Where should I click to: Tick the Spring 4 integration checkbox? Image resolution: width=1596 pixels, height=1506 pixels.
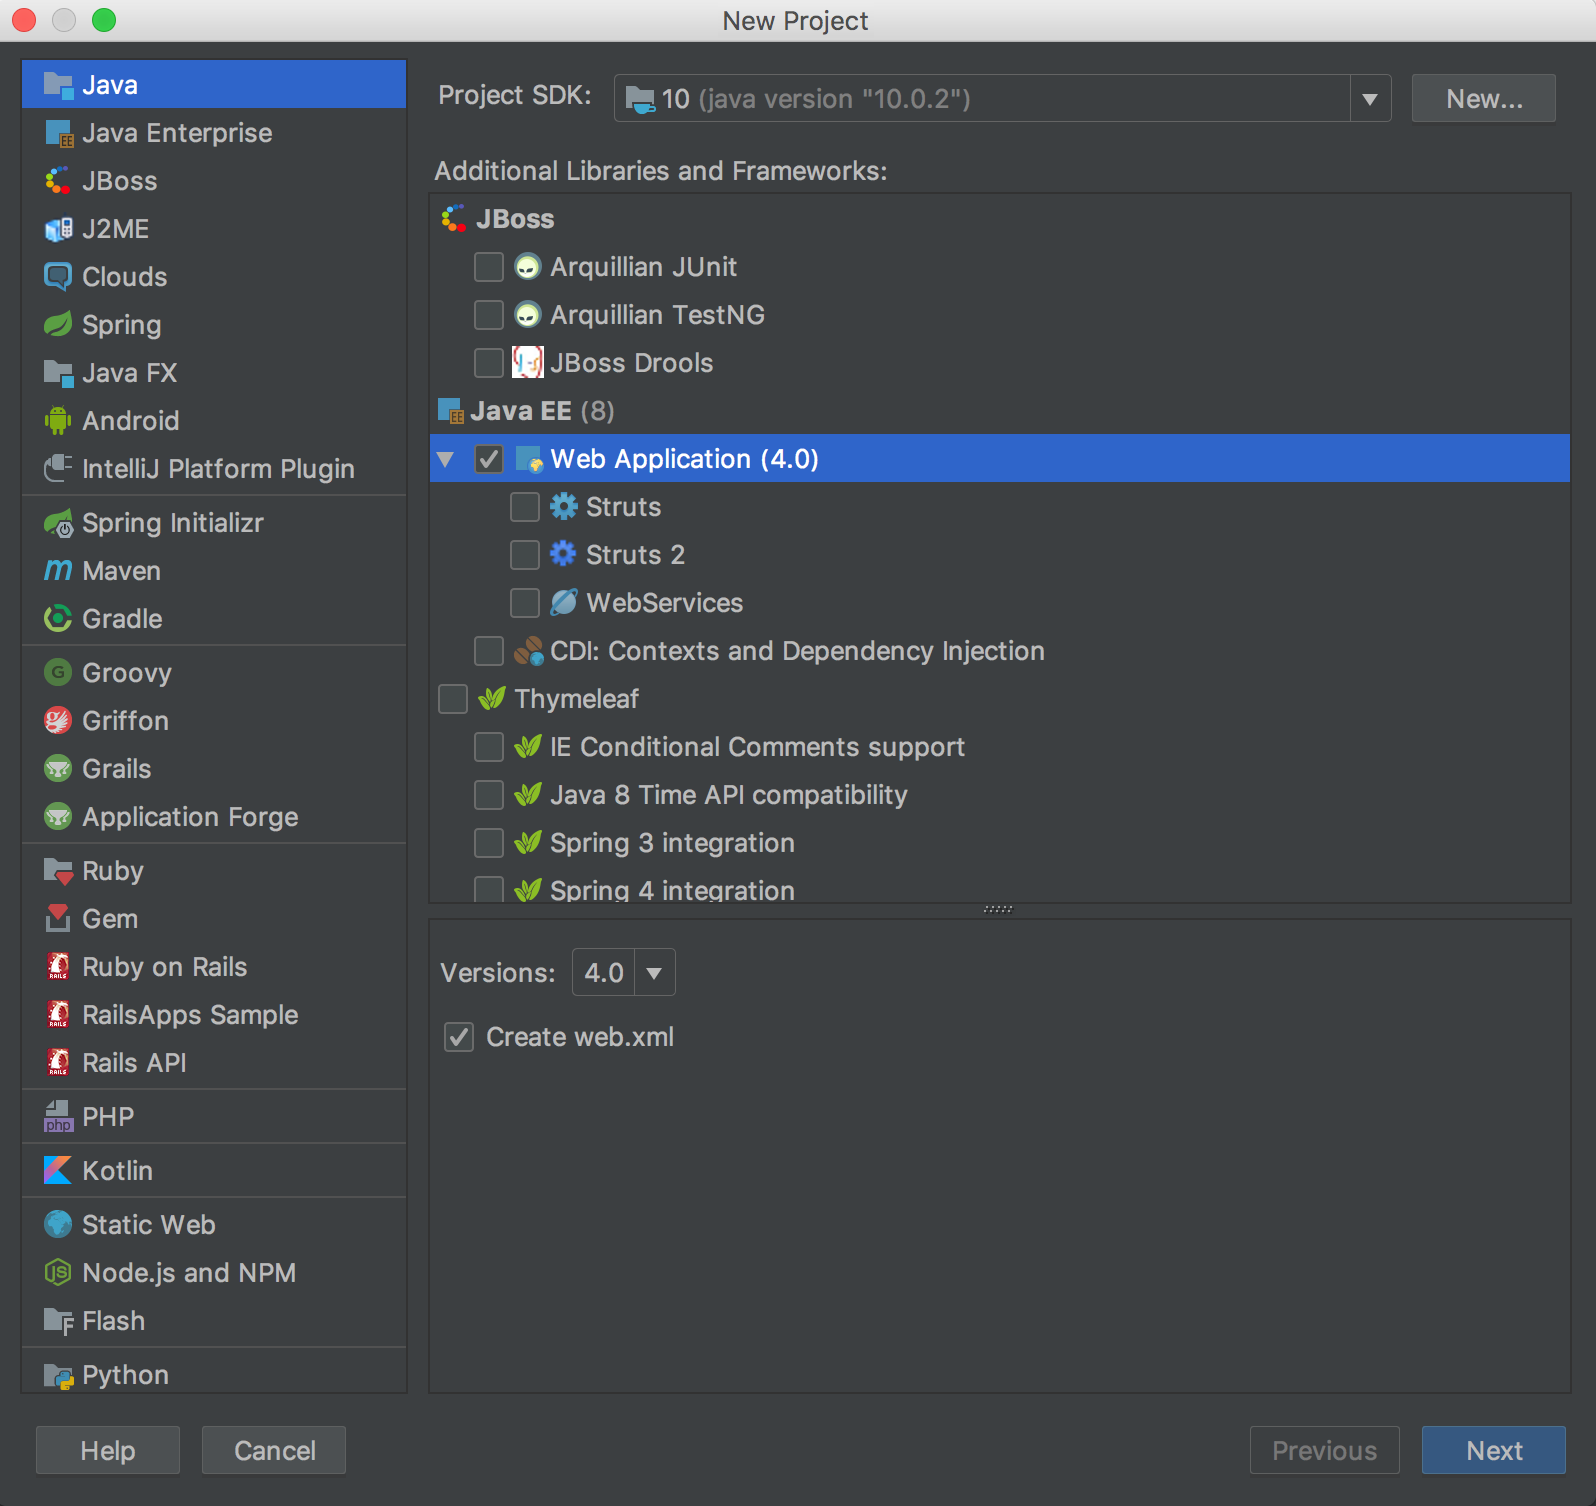tap(489, 889)
